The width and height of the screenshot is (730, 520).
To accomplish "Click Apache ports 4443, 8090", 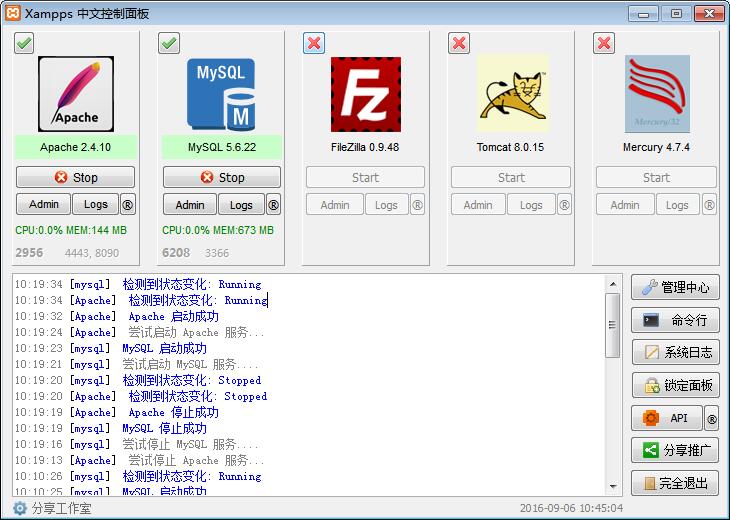I will pos(92,253).
